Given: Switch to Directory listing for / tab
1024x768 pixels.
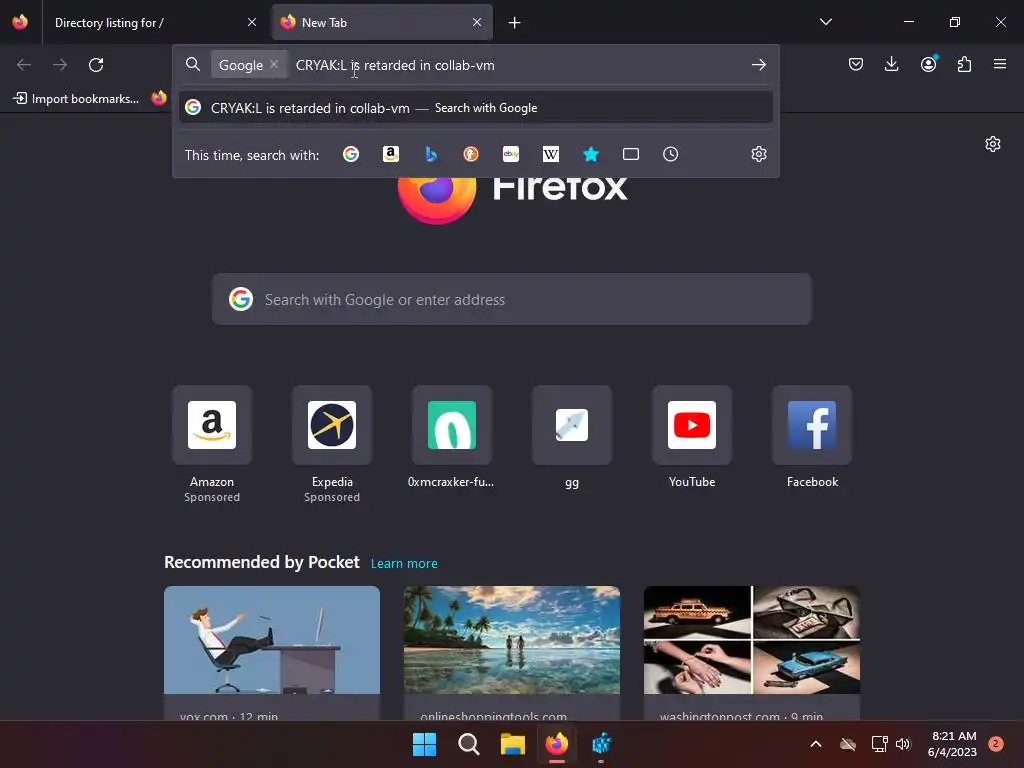Looking at the screenshot, I should 154,22.
